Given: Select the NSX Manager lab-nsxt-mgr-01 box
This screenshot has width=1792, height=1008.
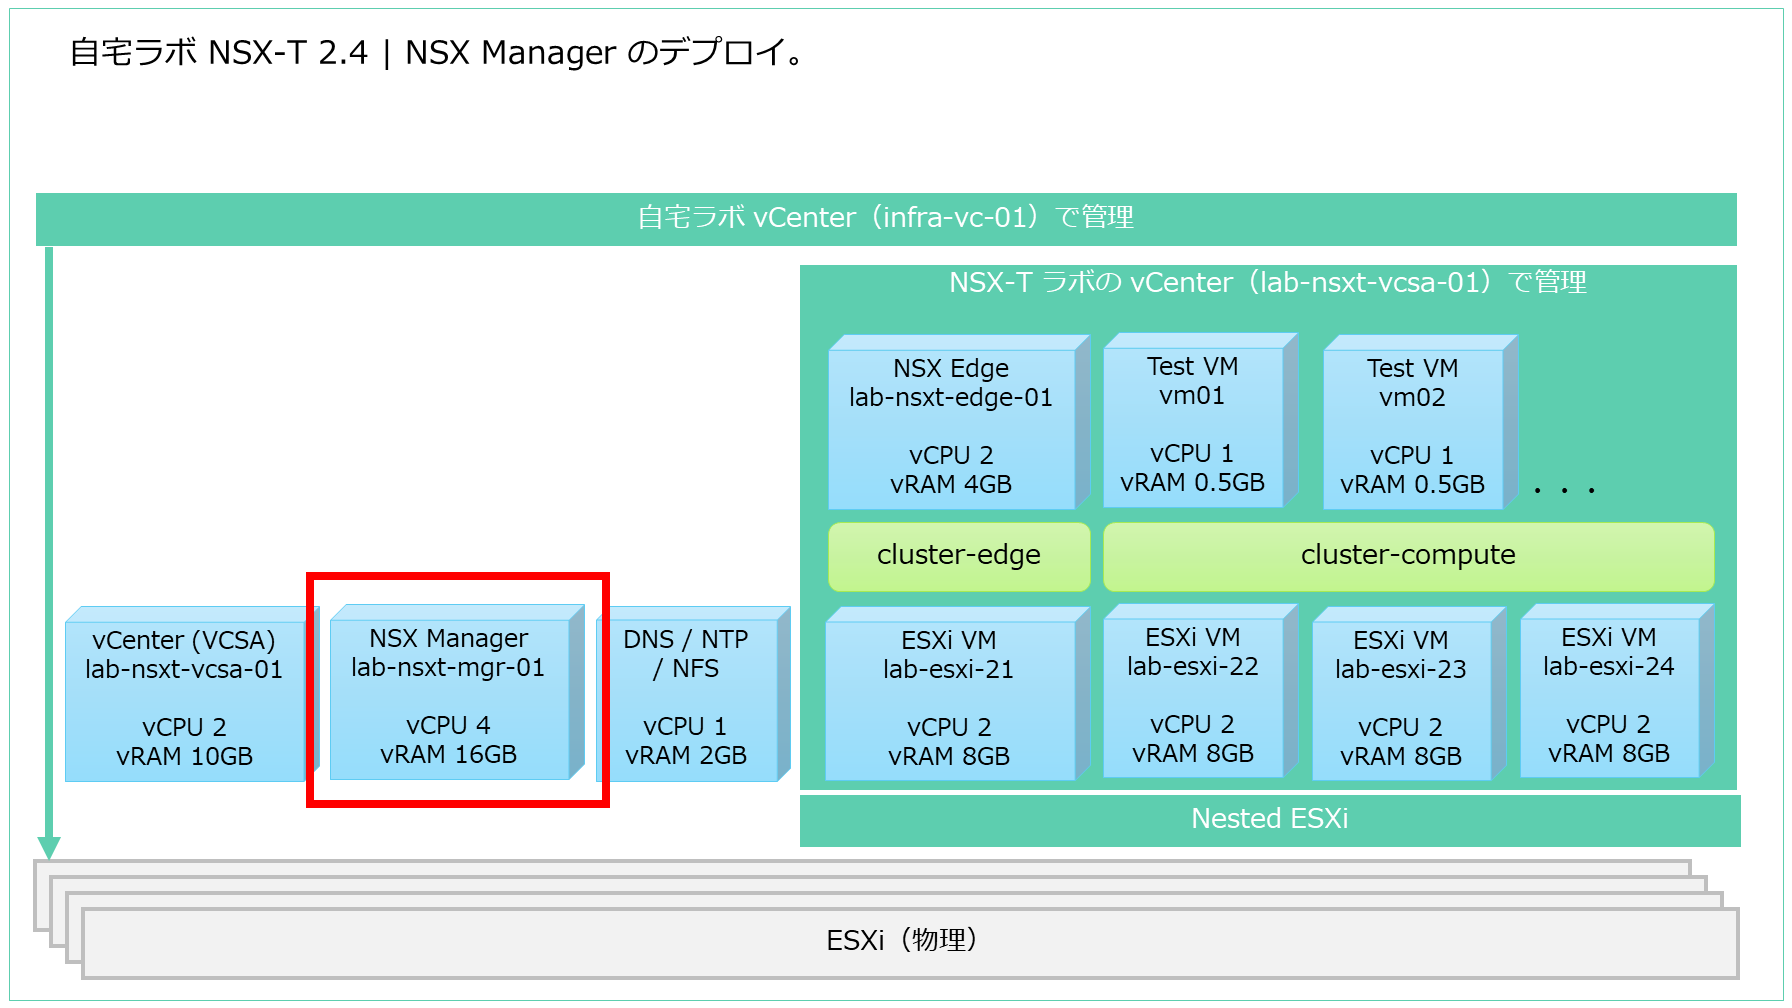Looking at the screenshot, I should (457, 692).
